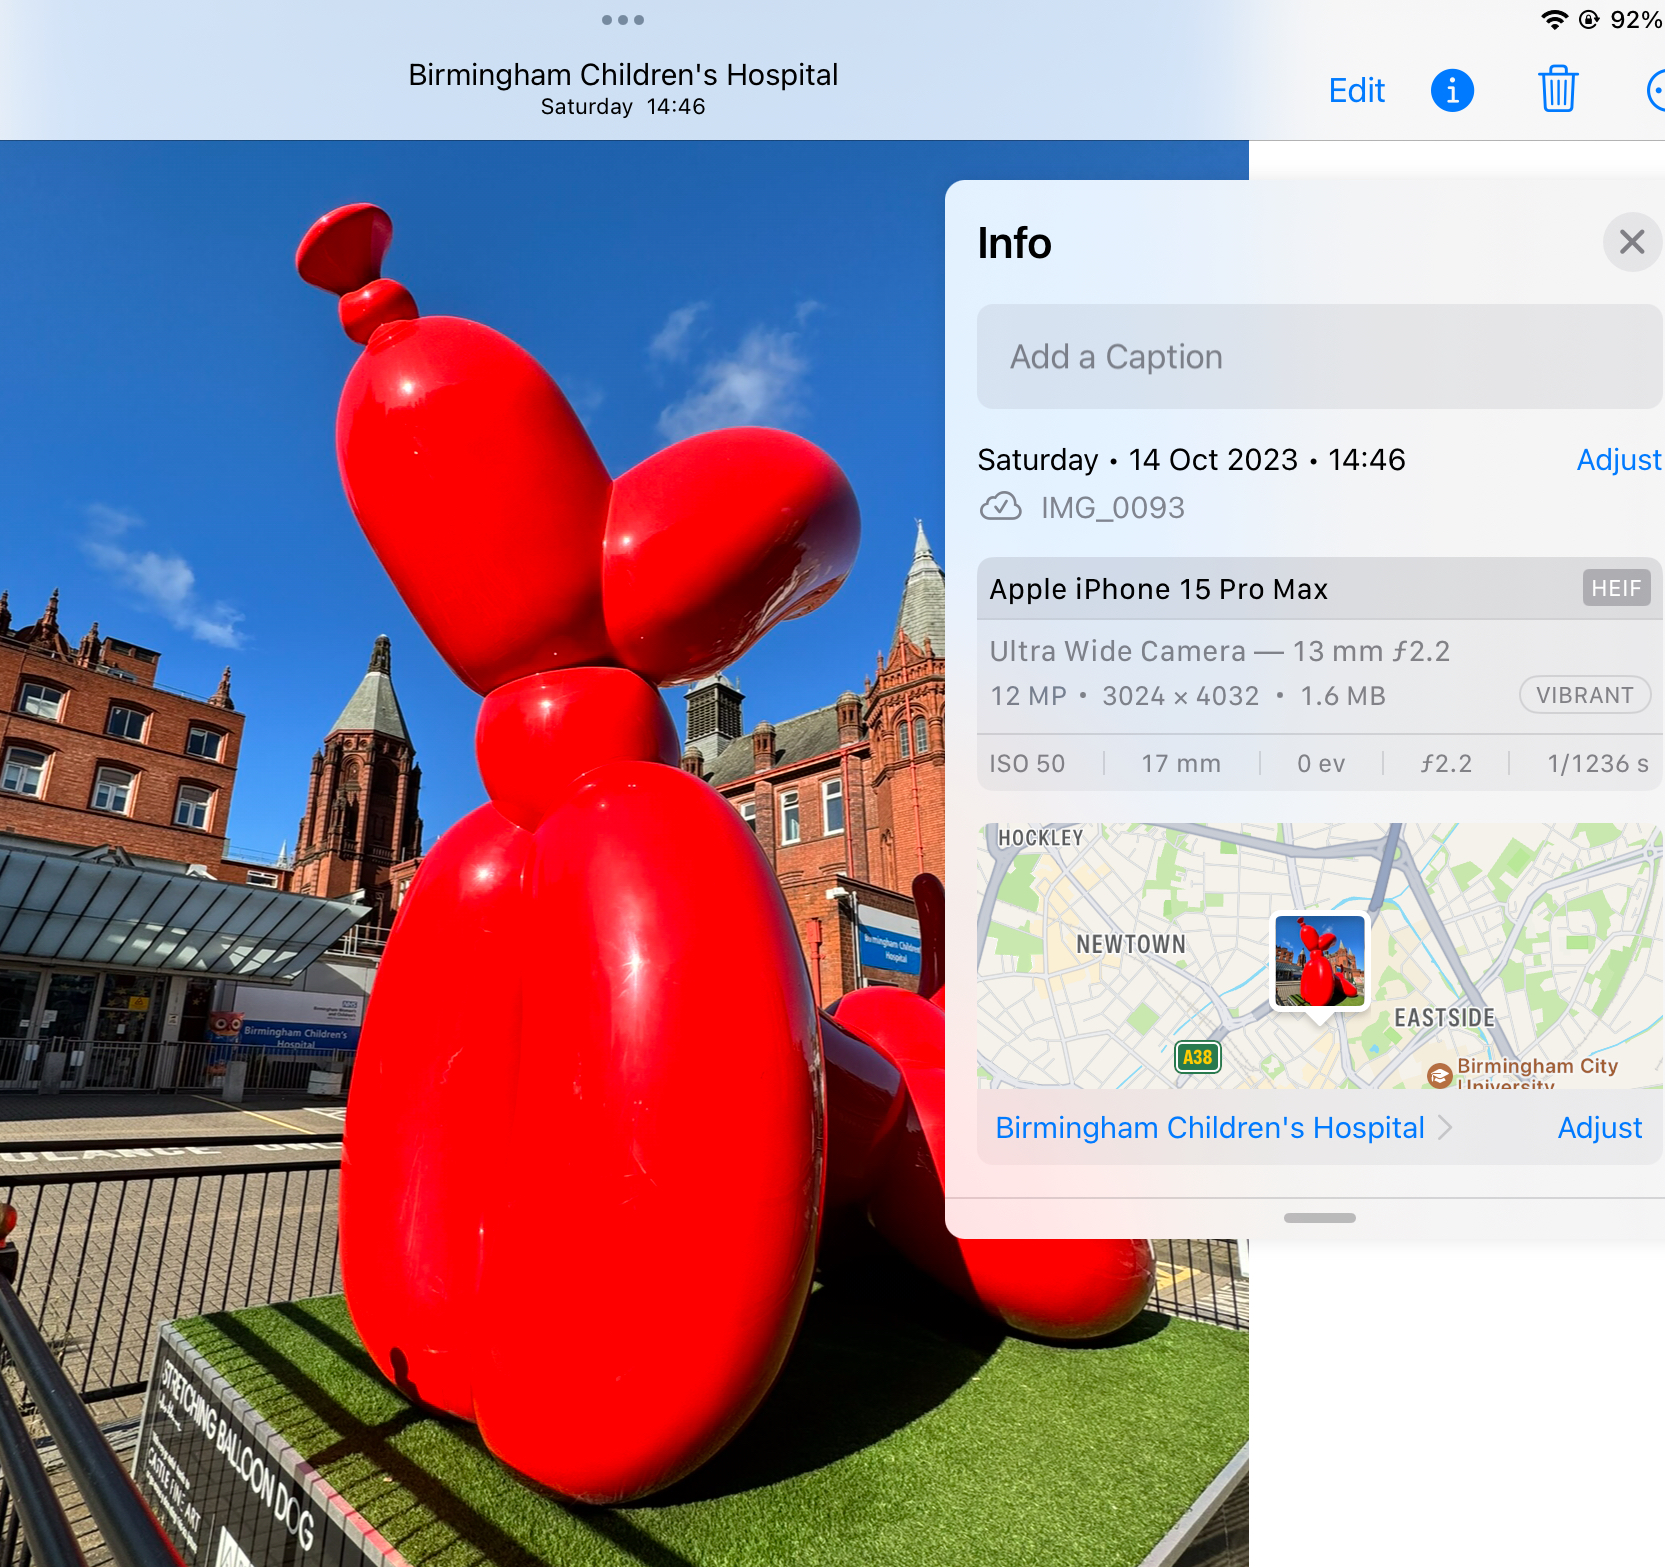Select the IMG_0093 filename
The image size is (1665, 1567).
[1112, 508]
